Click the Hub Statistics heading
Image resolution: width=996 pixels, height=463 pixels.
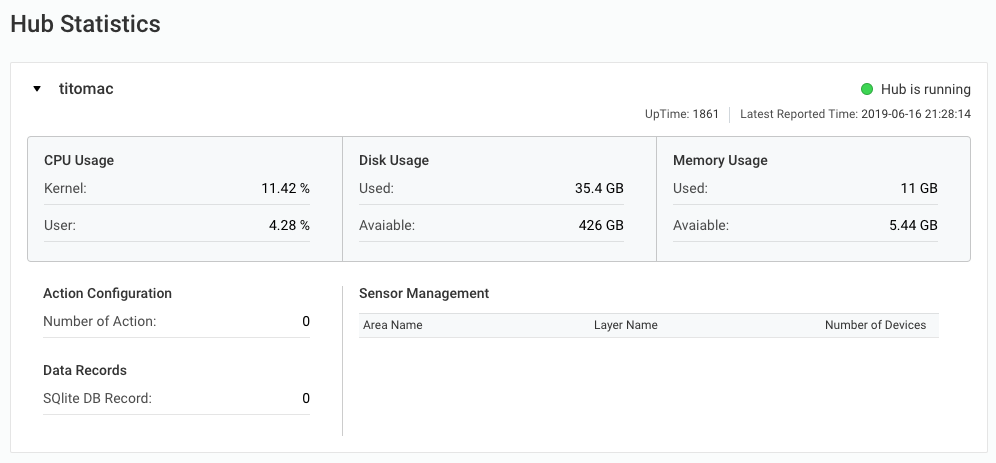85,24
